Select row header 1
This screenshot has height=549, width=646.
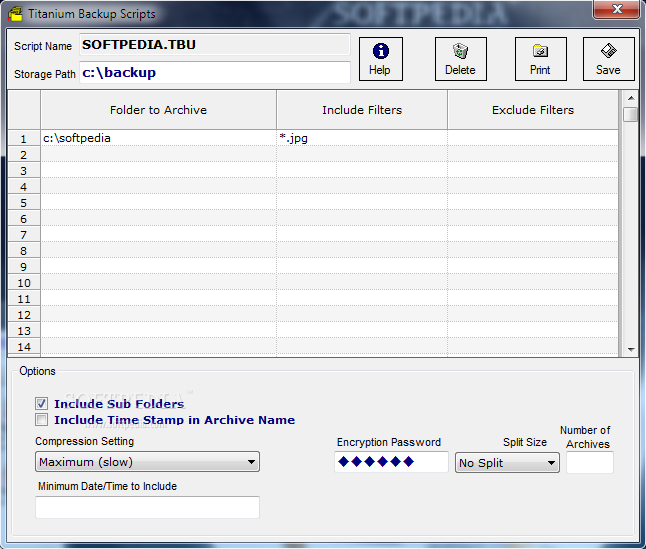pos(24,139)
